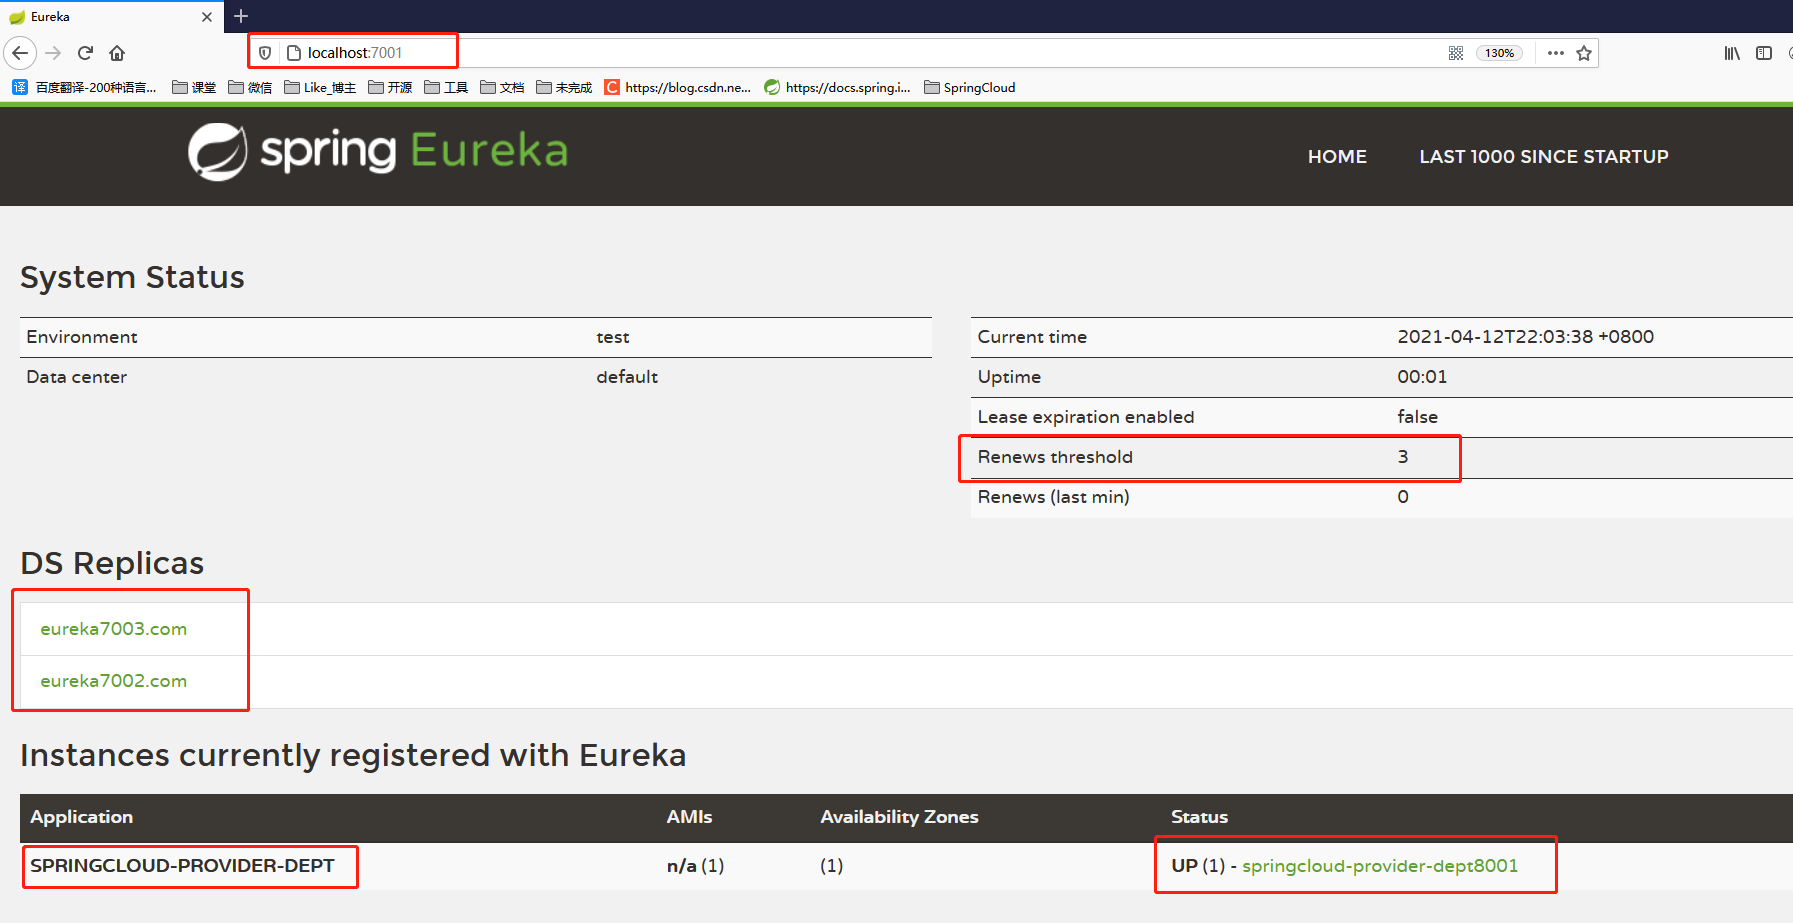
Task: Select the Eureka tab
Action: [x=110, y=17]
